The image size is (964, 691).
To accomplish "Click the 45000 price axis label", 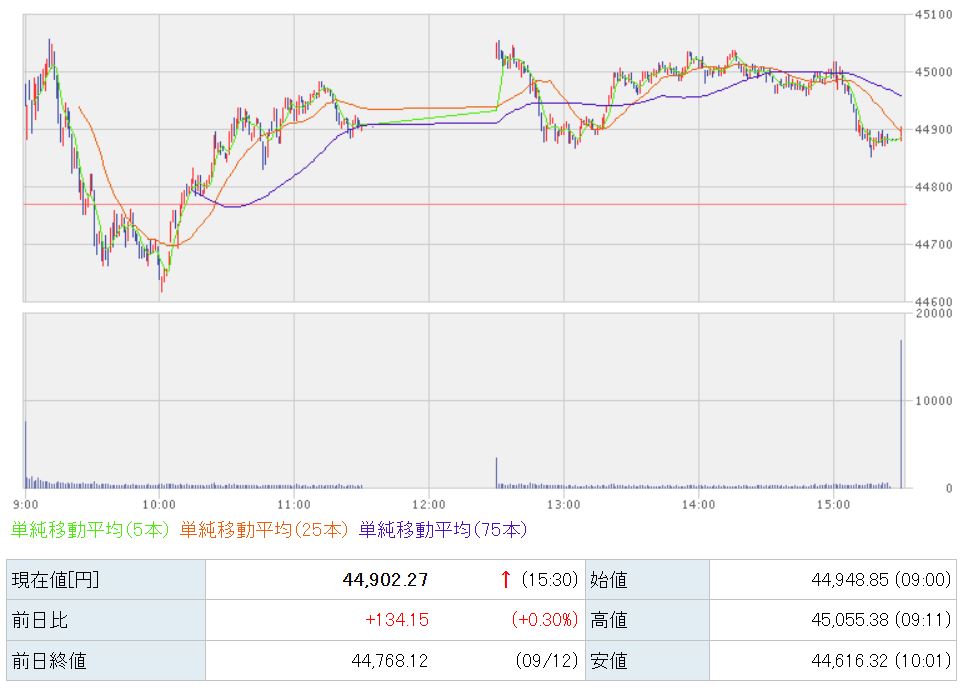I will [x=933, y=72].
